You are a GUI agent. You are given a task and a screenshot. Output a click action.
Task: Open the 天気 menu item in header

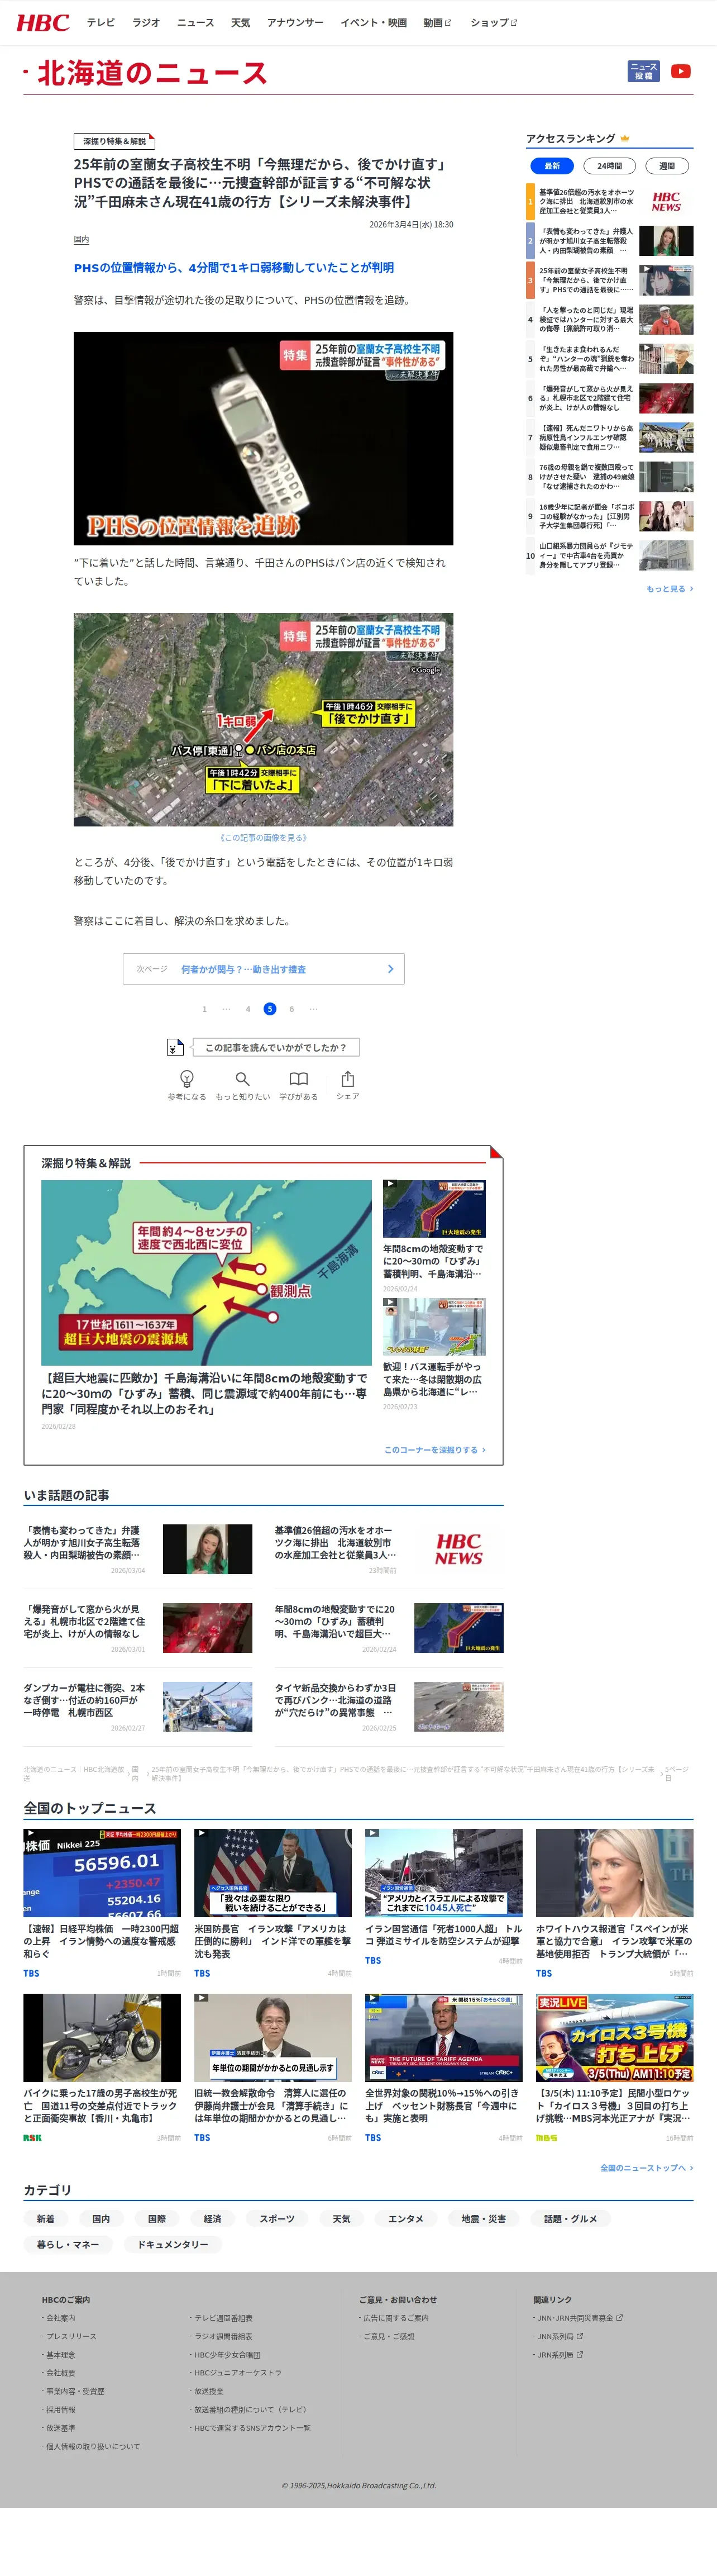click(240, 22)
